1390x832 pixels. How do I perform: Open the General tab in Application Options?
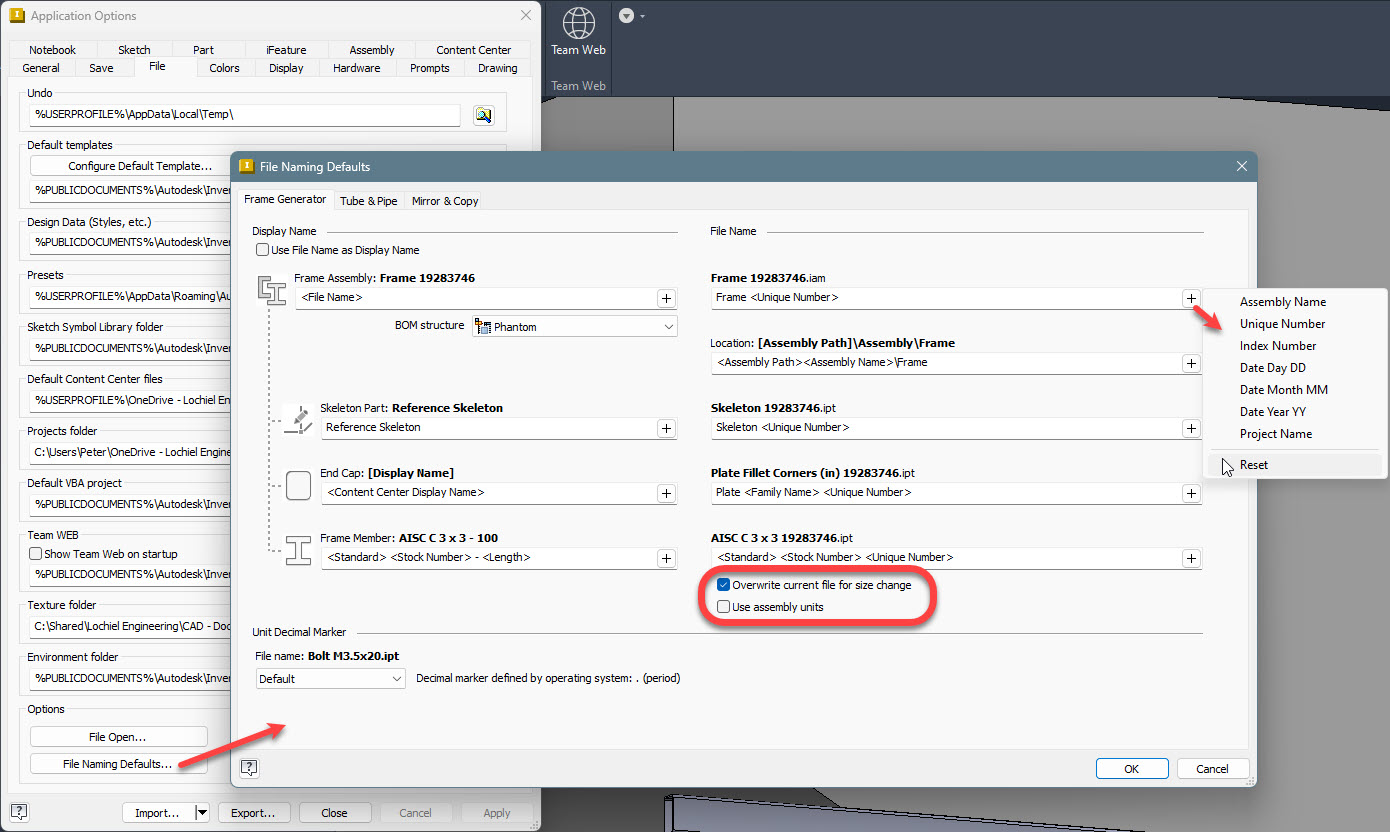point(41,68)
